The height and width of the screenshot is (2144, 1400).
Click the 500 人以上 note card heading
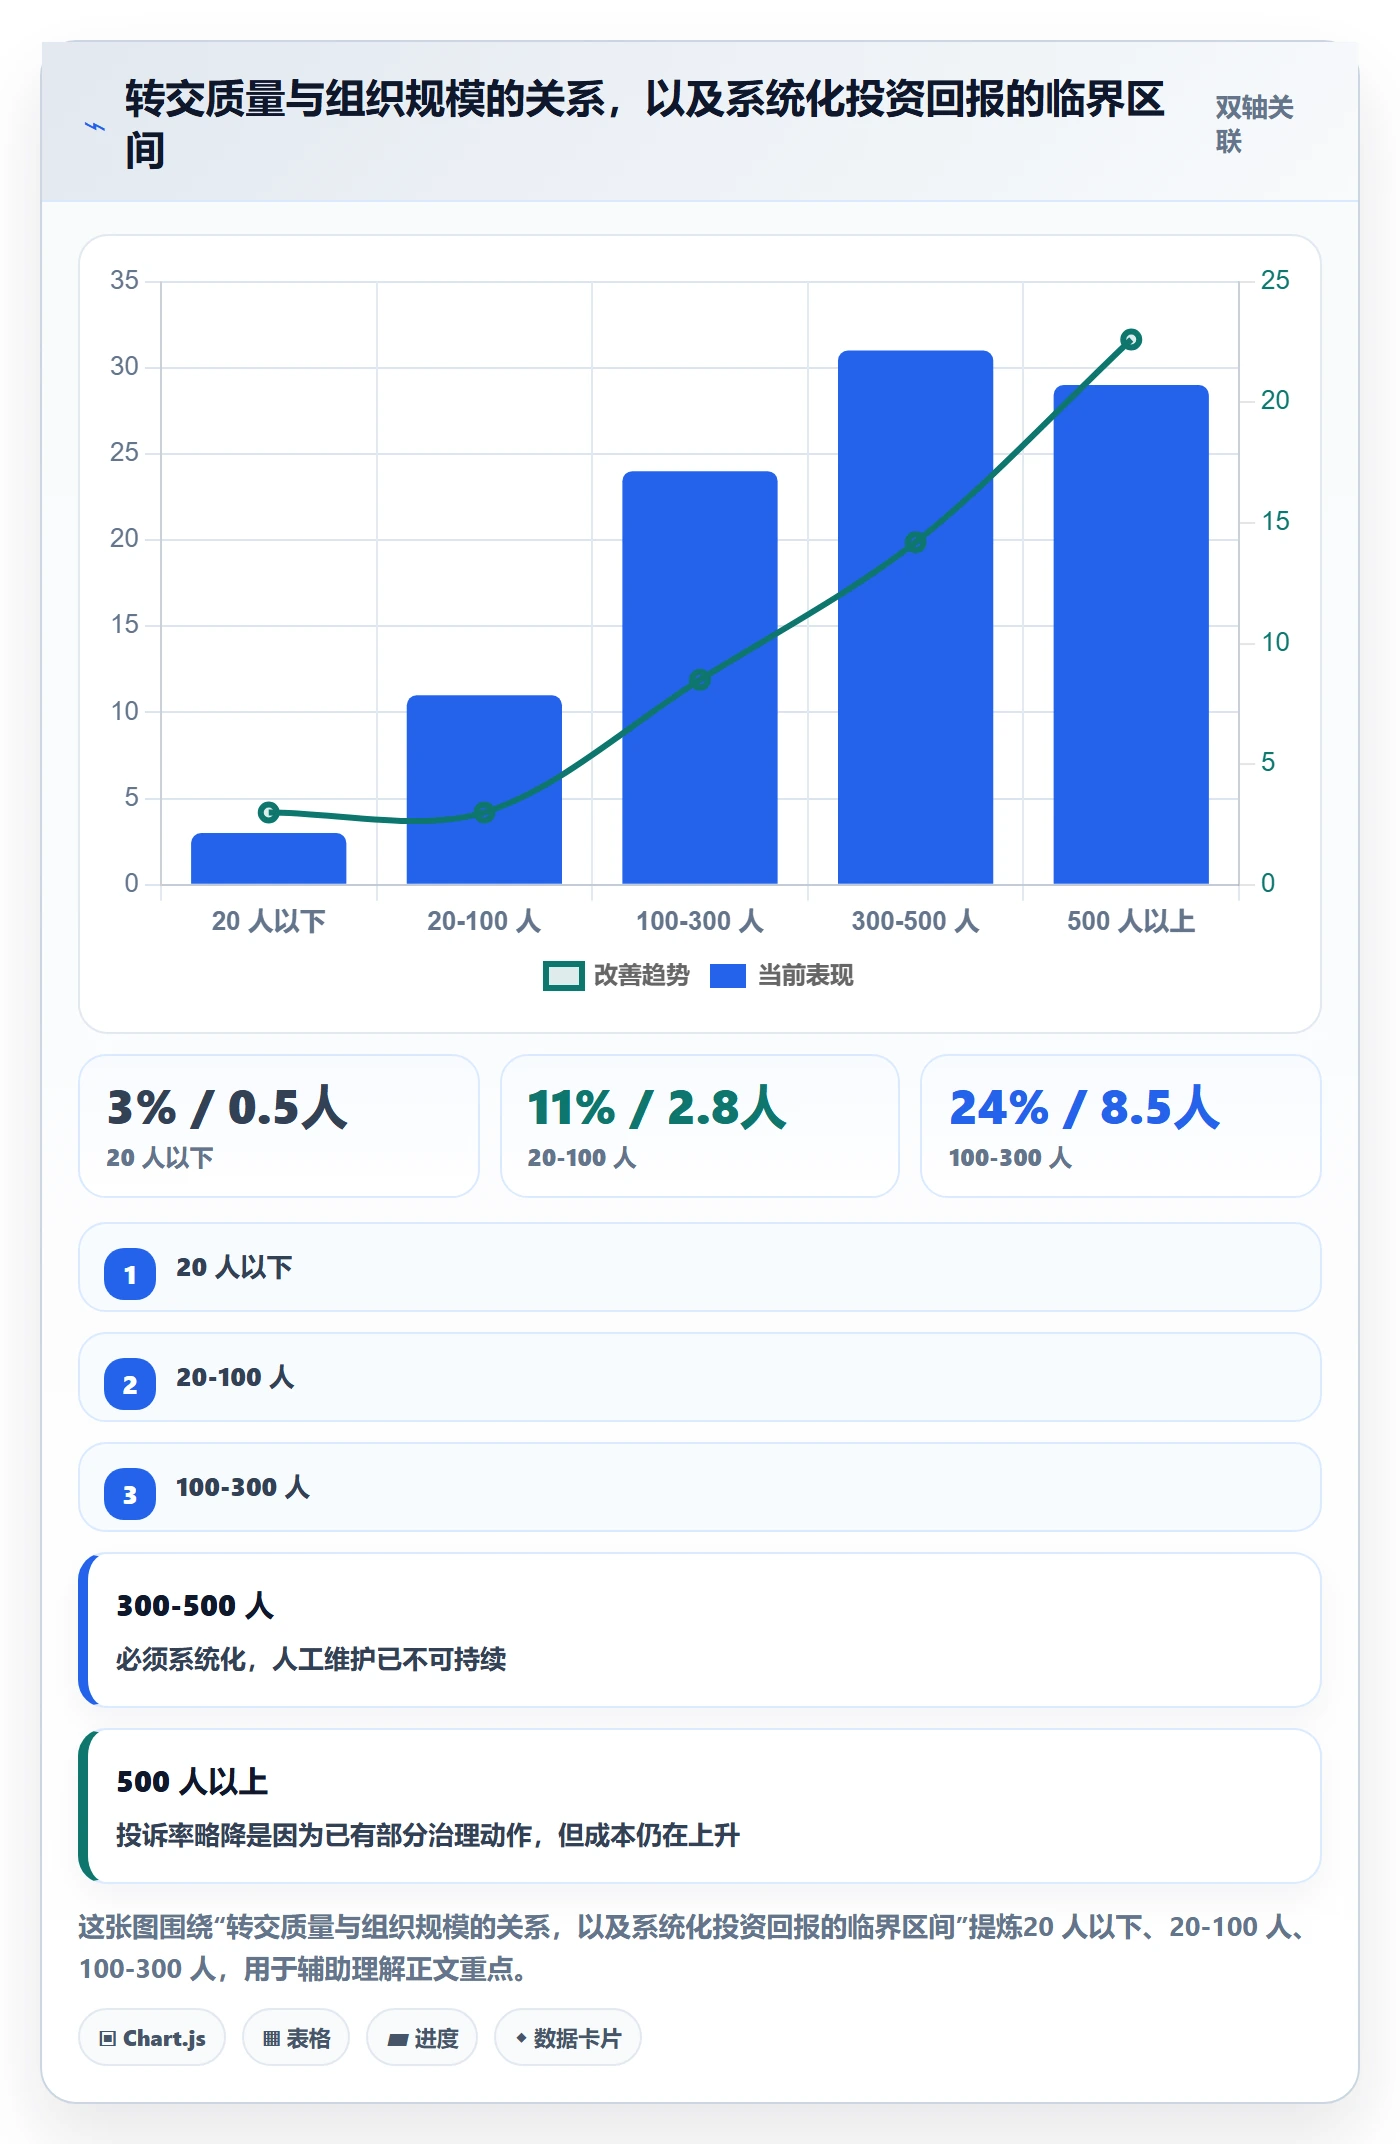pyautogui.click(x=192, y=1782)
